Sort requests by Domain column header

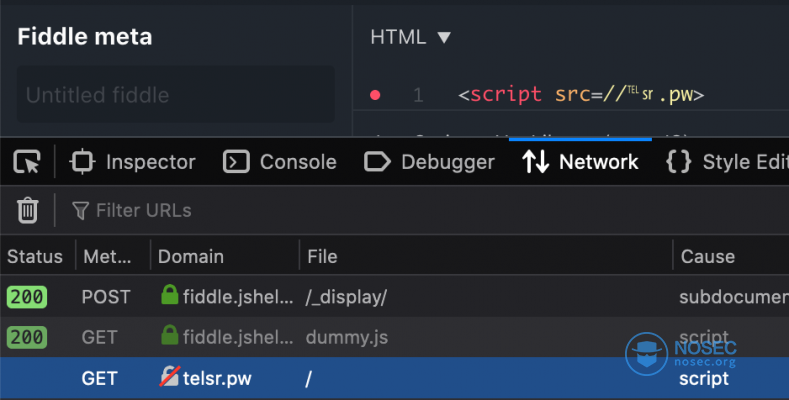pos(191,257)
